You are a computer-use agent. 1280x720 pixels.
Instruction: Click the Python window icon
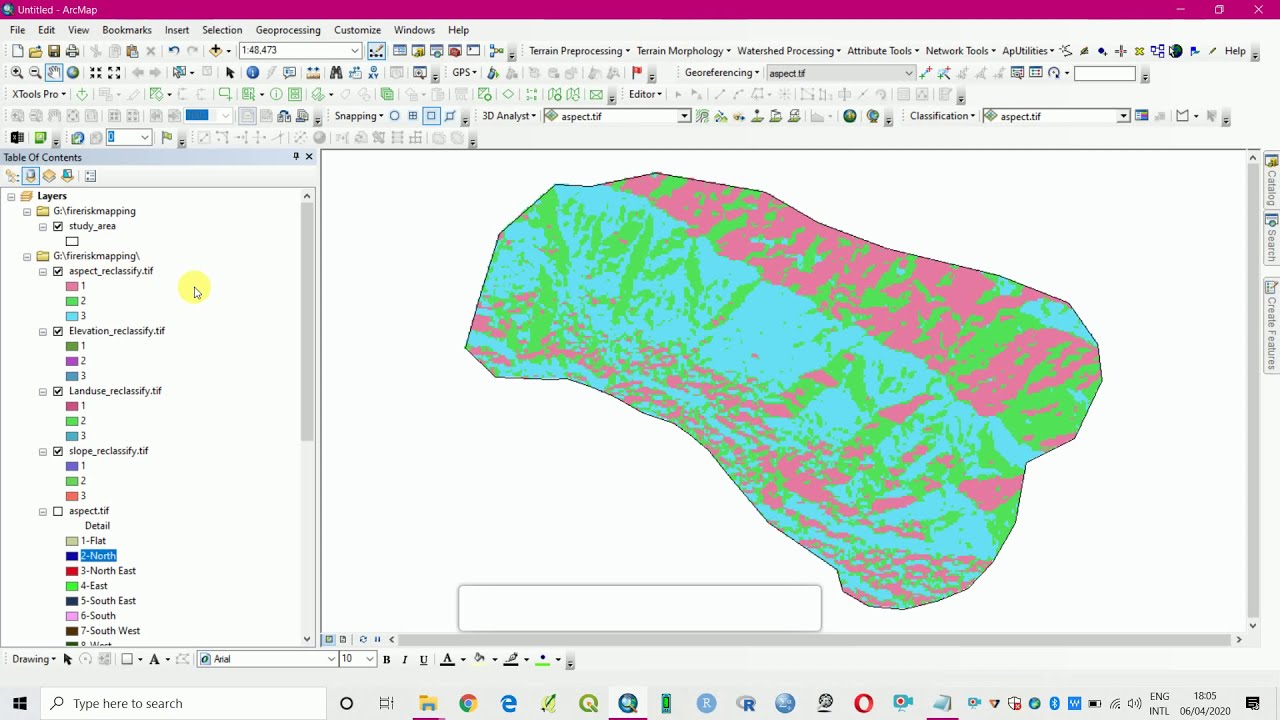pos(473,51)
